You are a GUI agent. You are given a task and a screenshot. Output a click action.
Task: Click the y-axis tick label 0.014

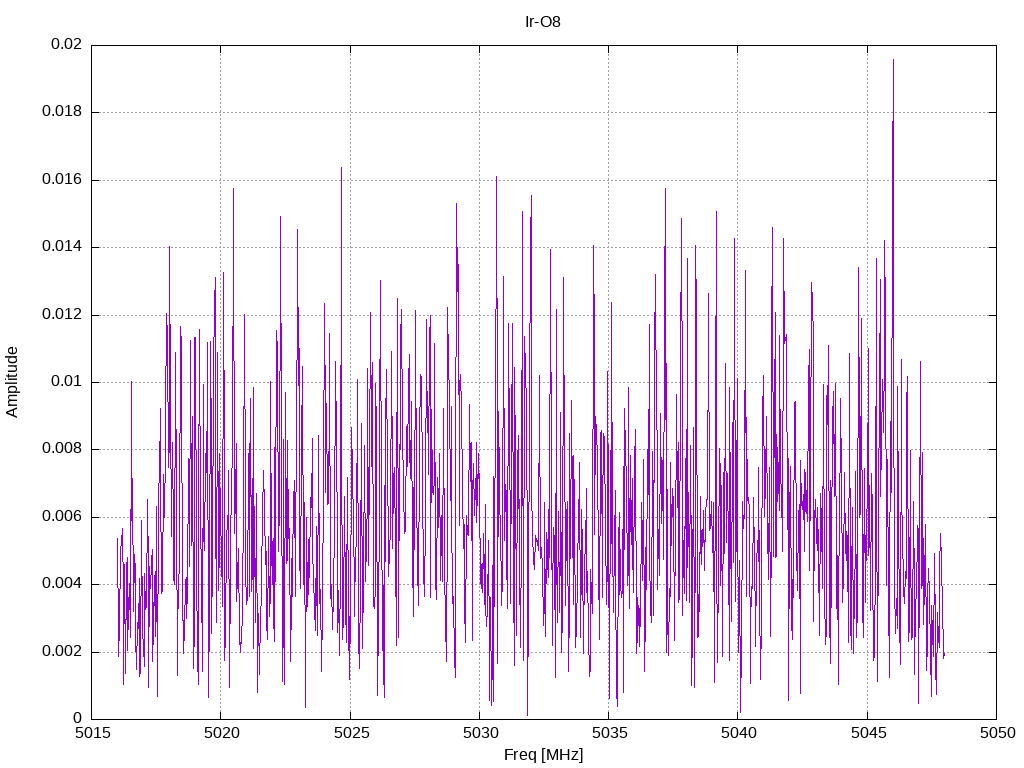click(x=62, y=247)
